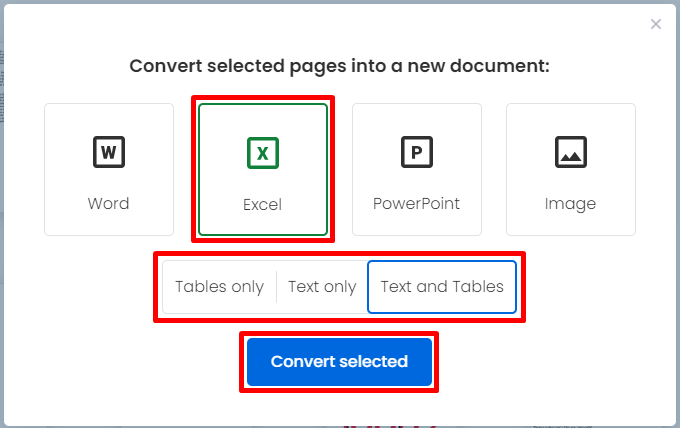Pick the highlighted Excel format card
The height and width of the screenshot is (428, 680).
point(263,170)
